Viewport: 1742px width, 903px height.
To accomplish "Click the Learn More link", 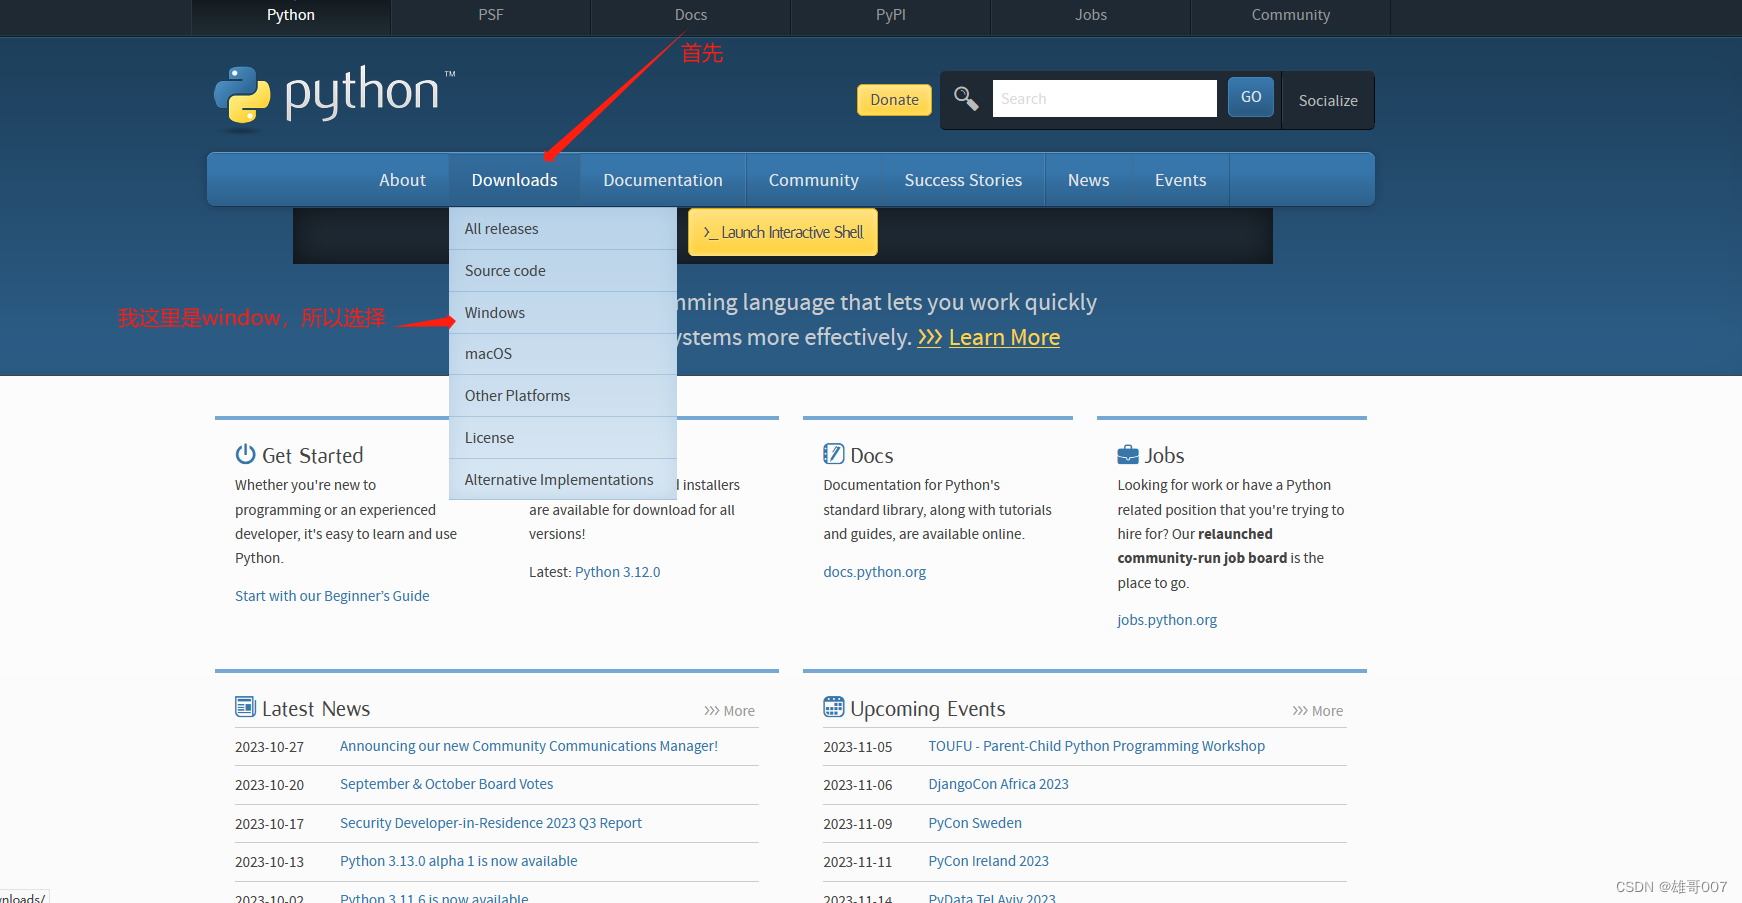I will [1004, 337].
